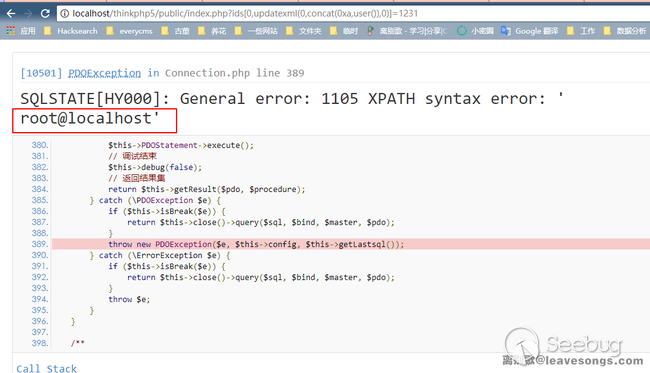
Task: Reload the page with the refresh icon
Action: point(45,14)
